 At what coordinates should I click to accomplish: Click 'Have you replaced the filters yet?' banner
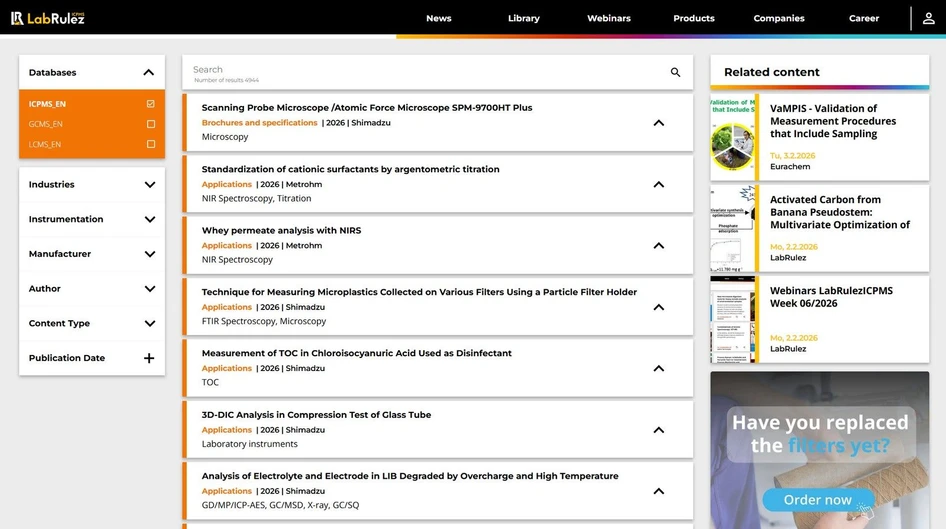tap(820, 434)
